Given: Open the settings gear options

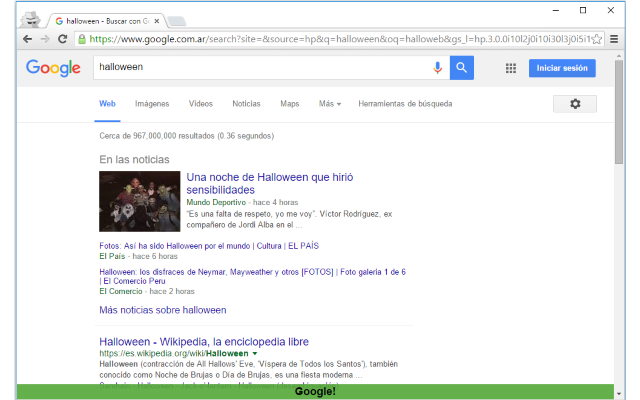Looking at the screenshot, I should (575, 104).
